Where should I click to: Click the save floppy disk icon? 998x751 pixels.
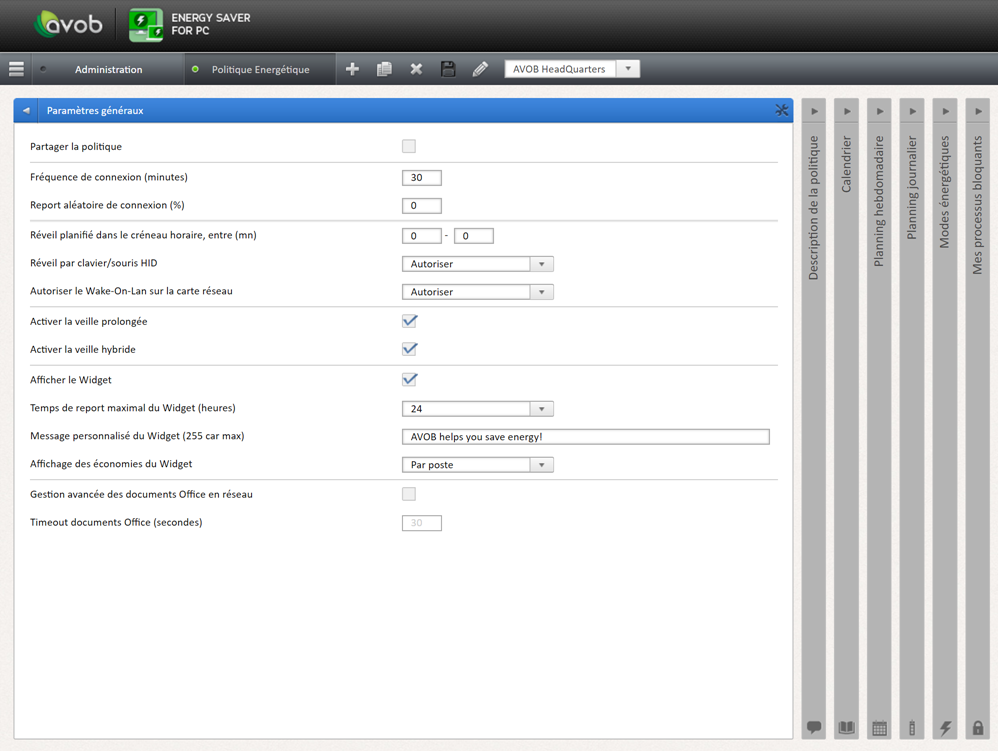click(x=448, y=69)
